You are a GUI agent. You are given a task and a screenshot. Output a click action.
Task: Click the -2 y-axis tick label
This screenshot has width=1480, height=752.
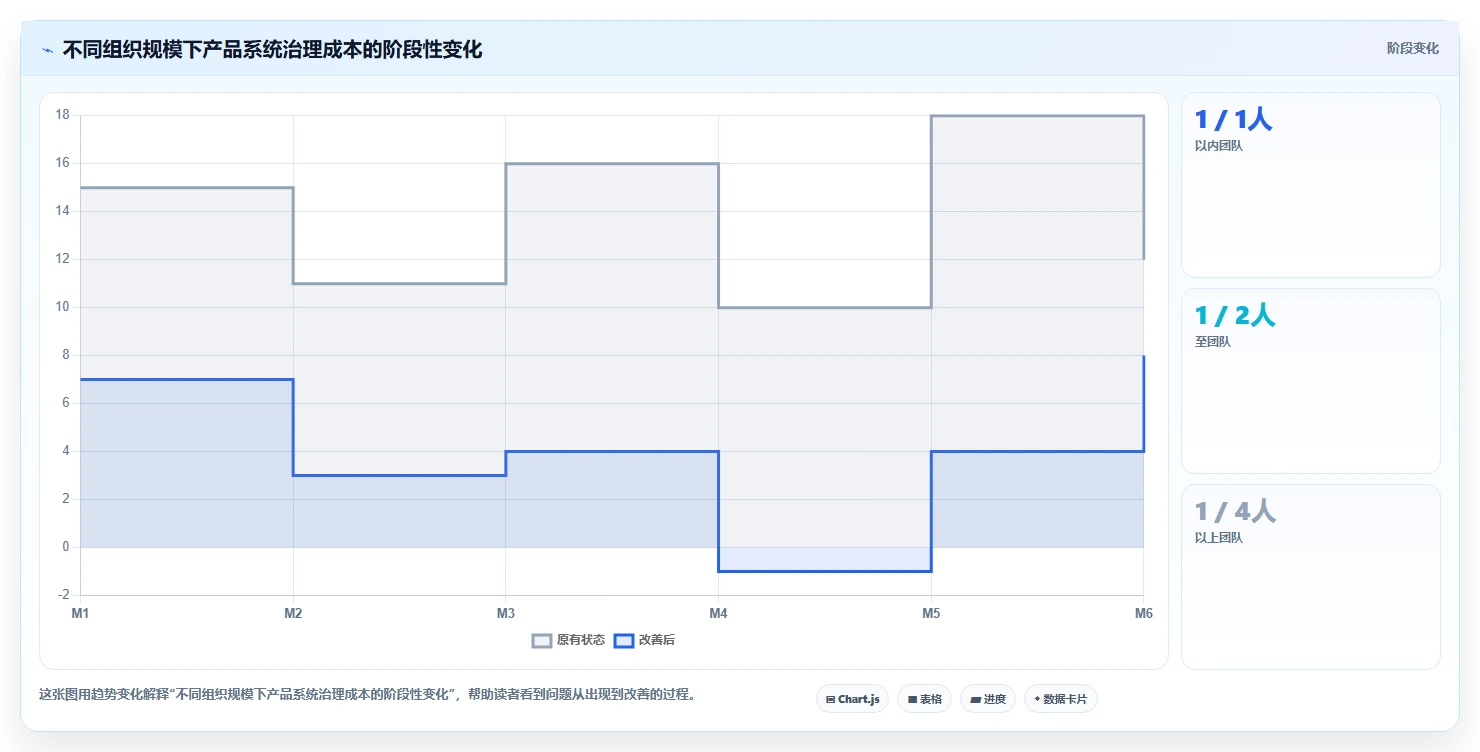[x=63, y=595]
